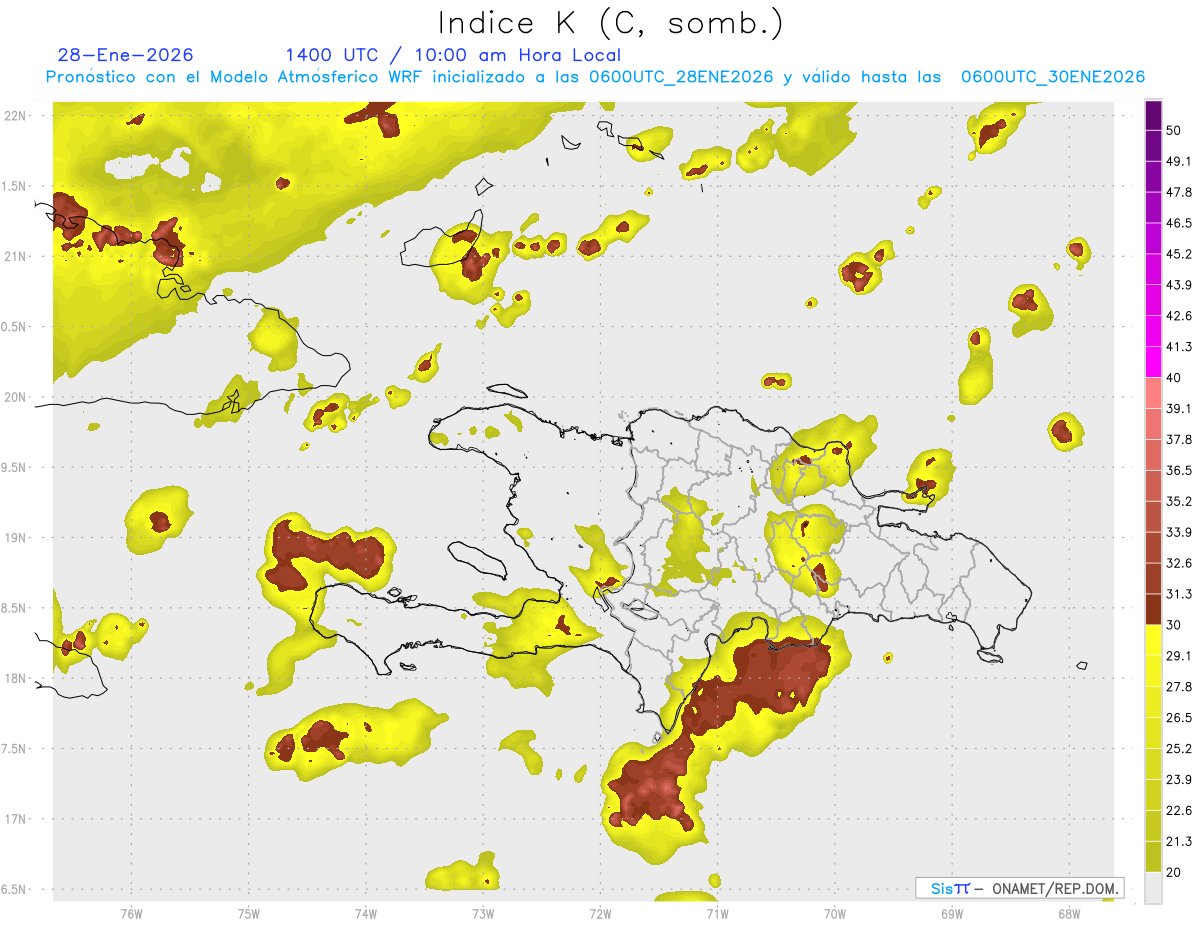Click the colorbar value 36.5
This screenshot has width=1200, height=927.
tap(1179, 470)
